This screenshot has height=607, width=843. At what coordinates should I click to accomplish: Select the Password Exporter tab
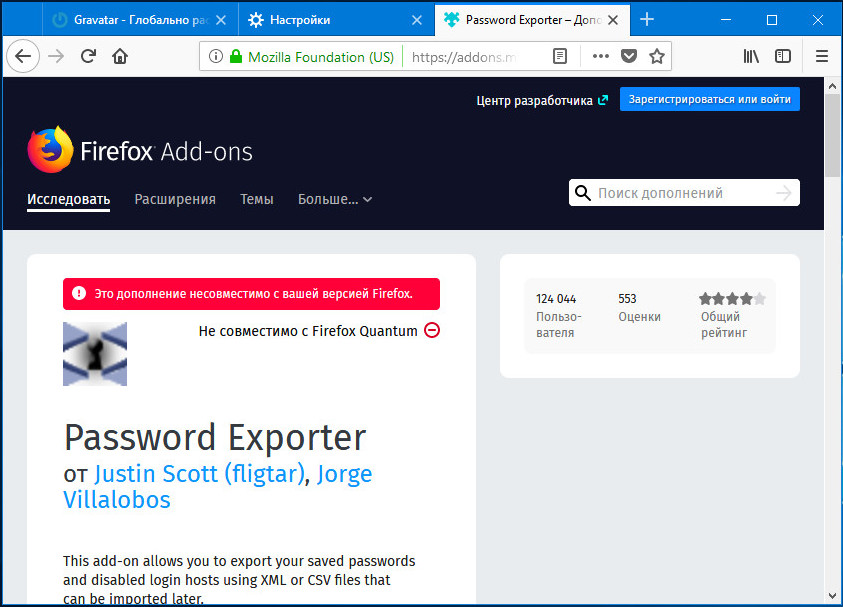click(x=532, y=20)
